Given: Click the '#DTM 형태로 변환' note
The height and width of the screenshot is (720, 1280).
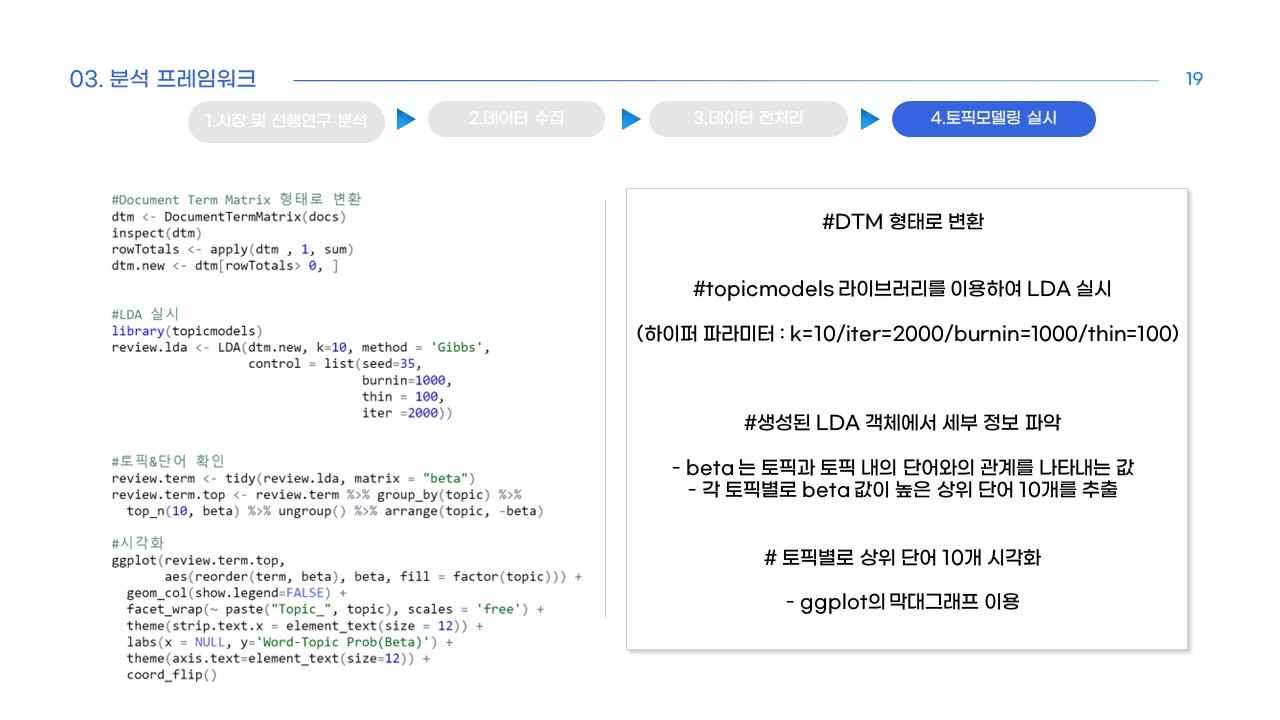Looking at the screenshot, I should pyautogui.click(x=903, y=222).
